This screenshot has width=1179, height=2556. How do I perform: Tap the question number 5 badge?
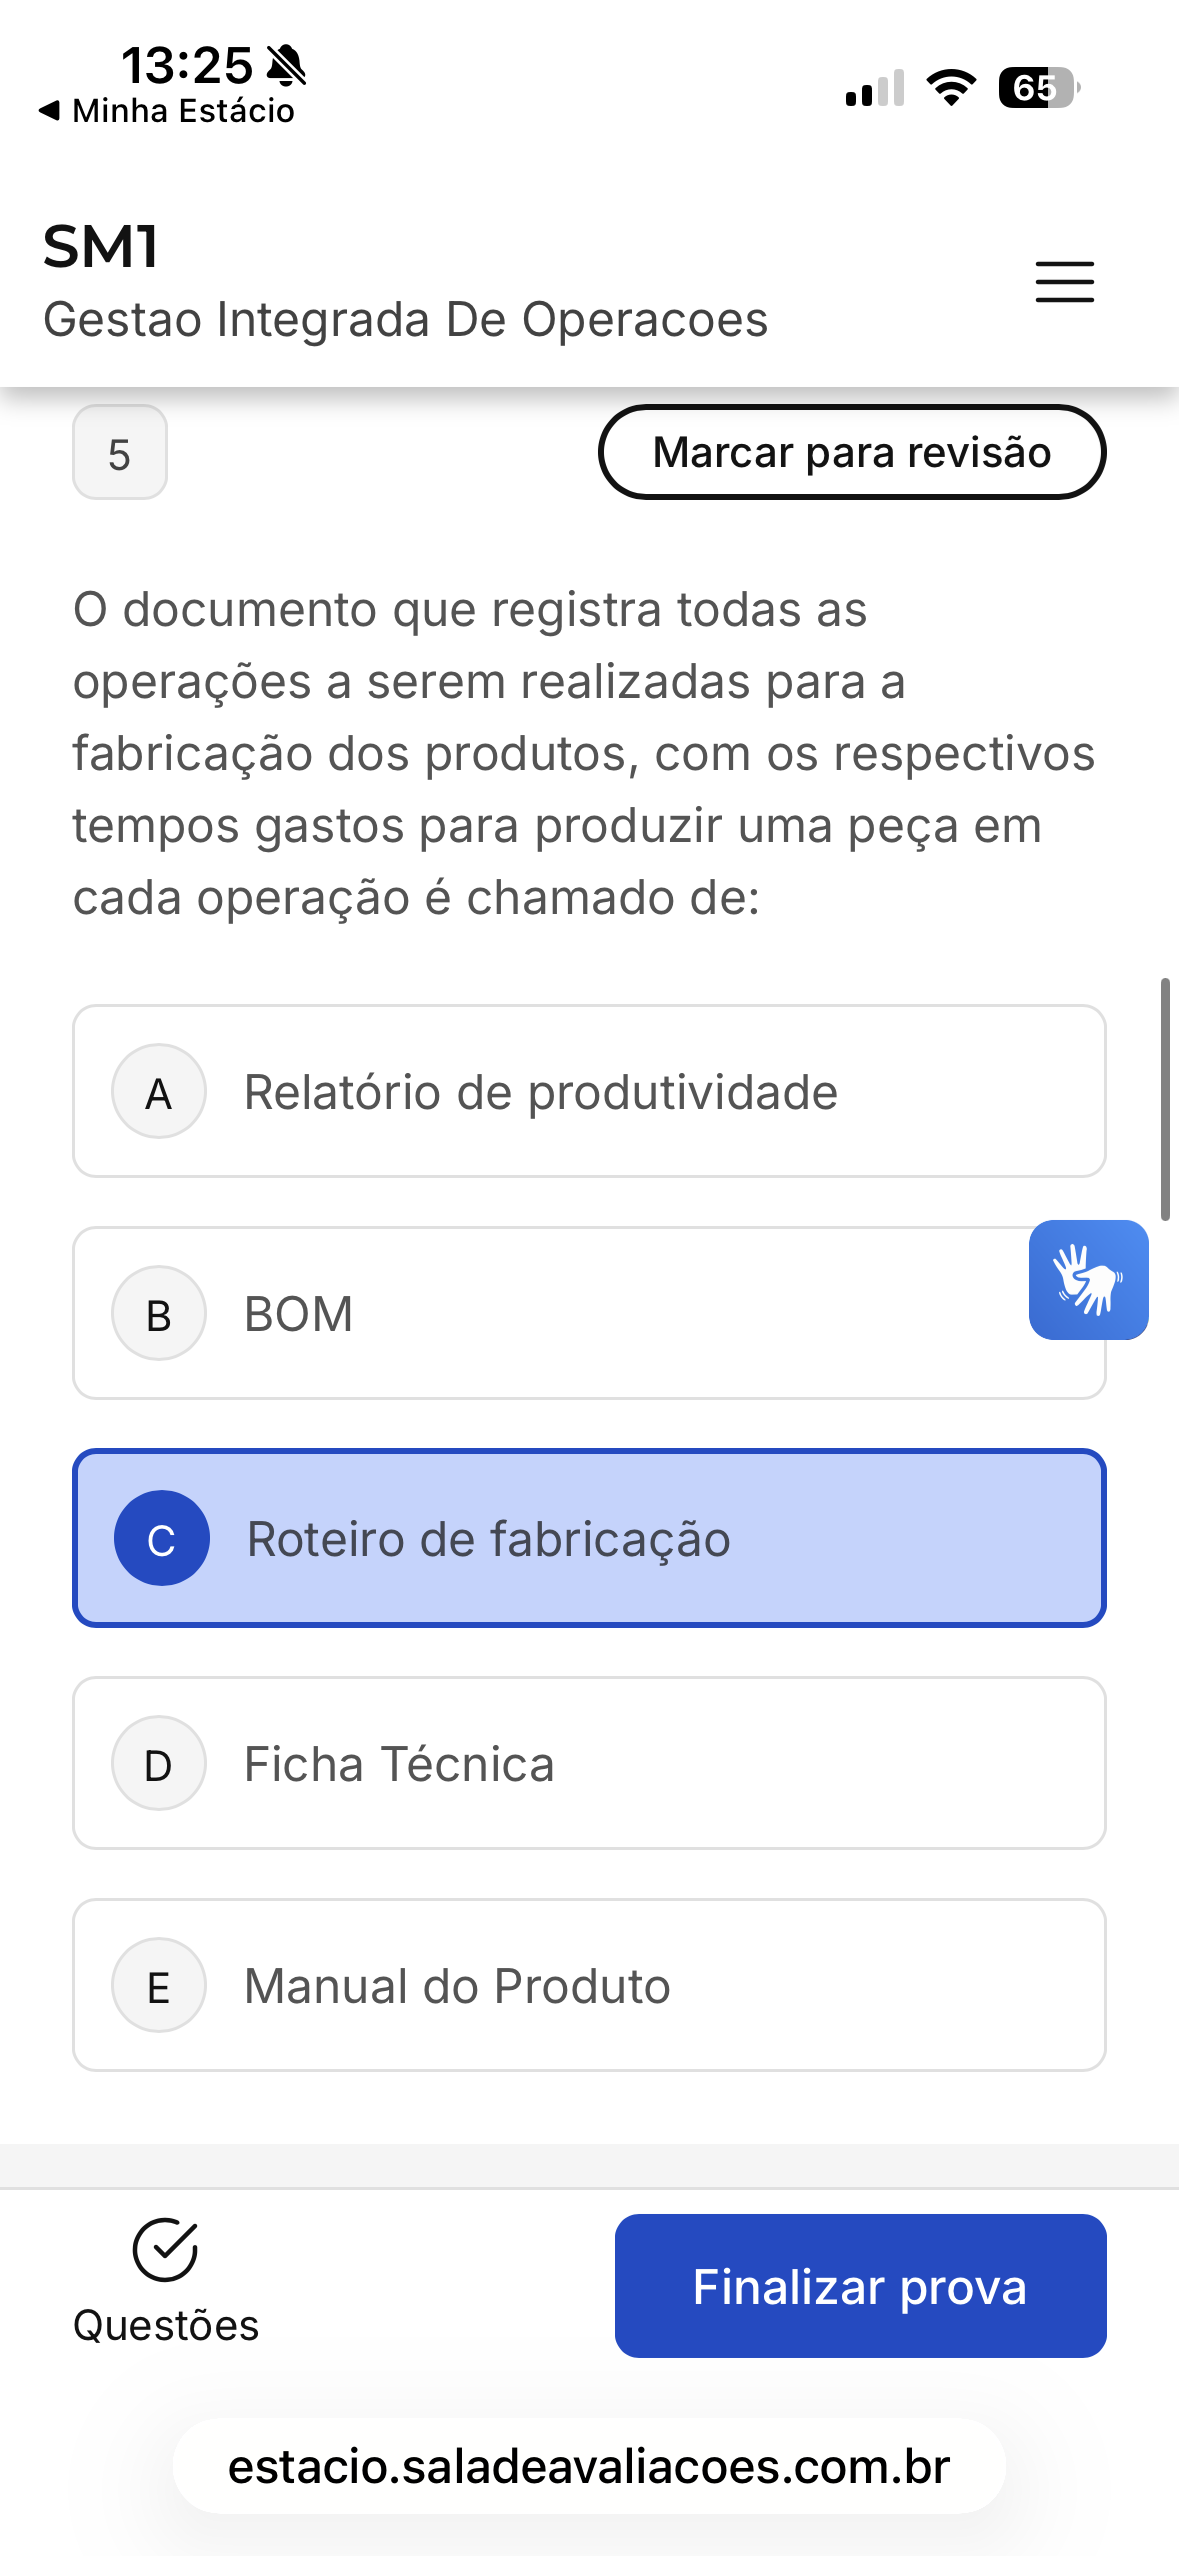[120, 453]
